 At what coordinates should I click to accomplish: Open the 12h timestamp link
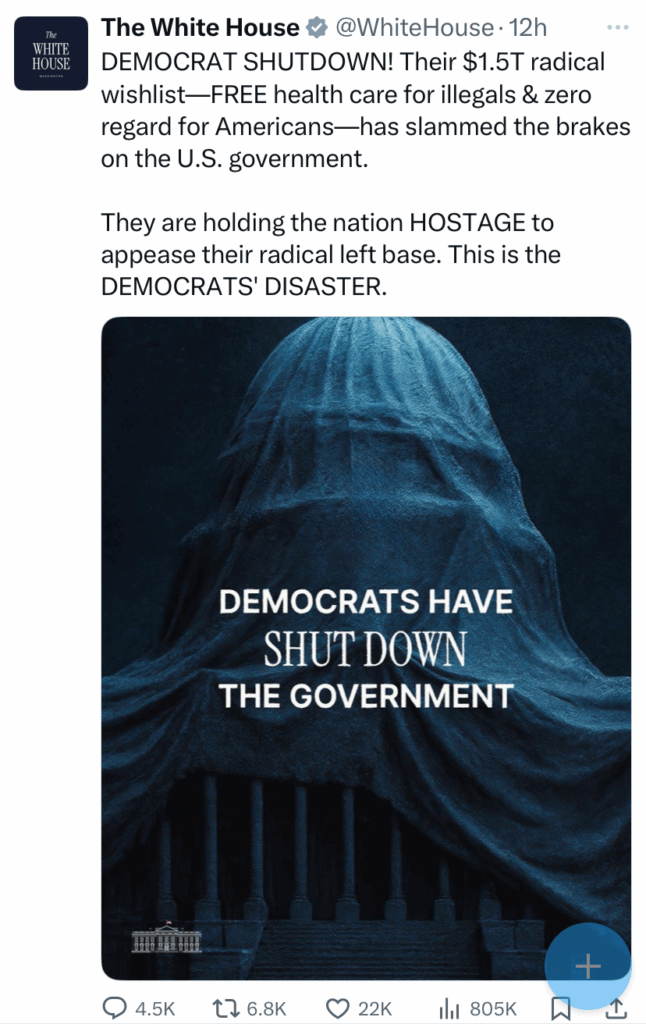(x=527, y=27)
